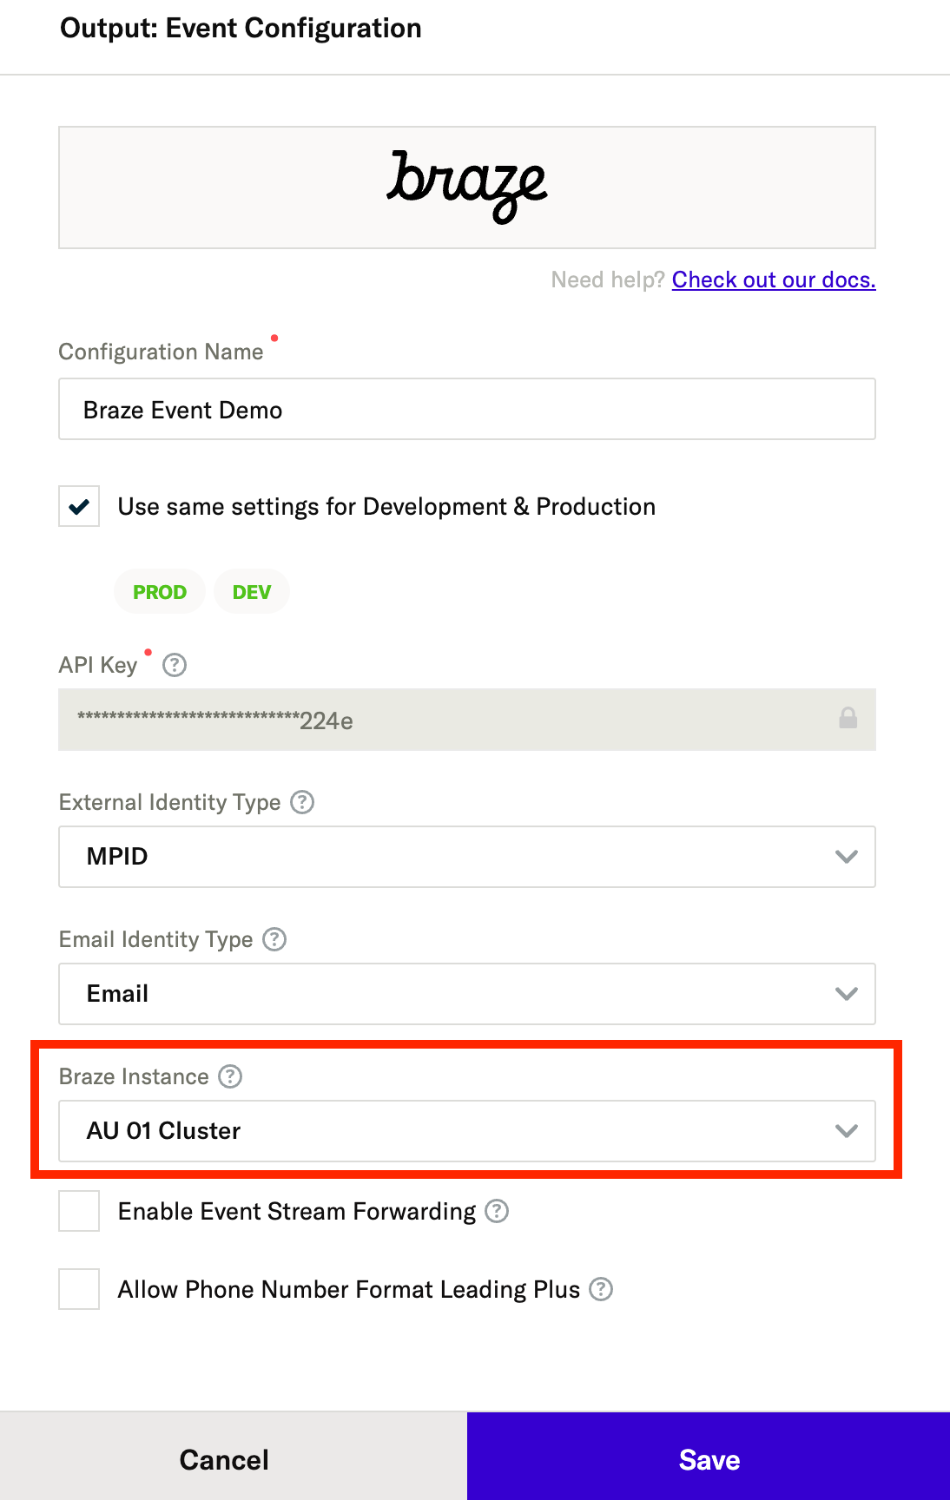Click the Braze Instance label
Screen dimensions: 950x1500
[134, 1076]
